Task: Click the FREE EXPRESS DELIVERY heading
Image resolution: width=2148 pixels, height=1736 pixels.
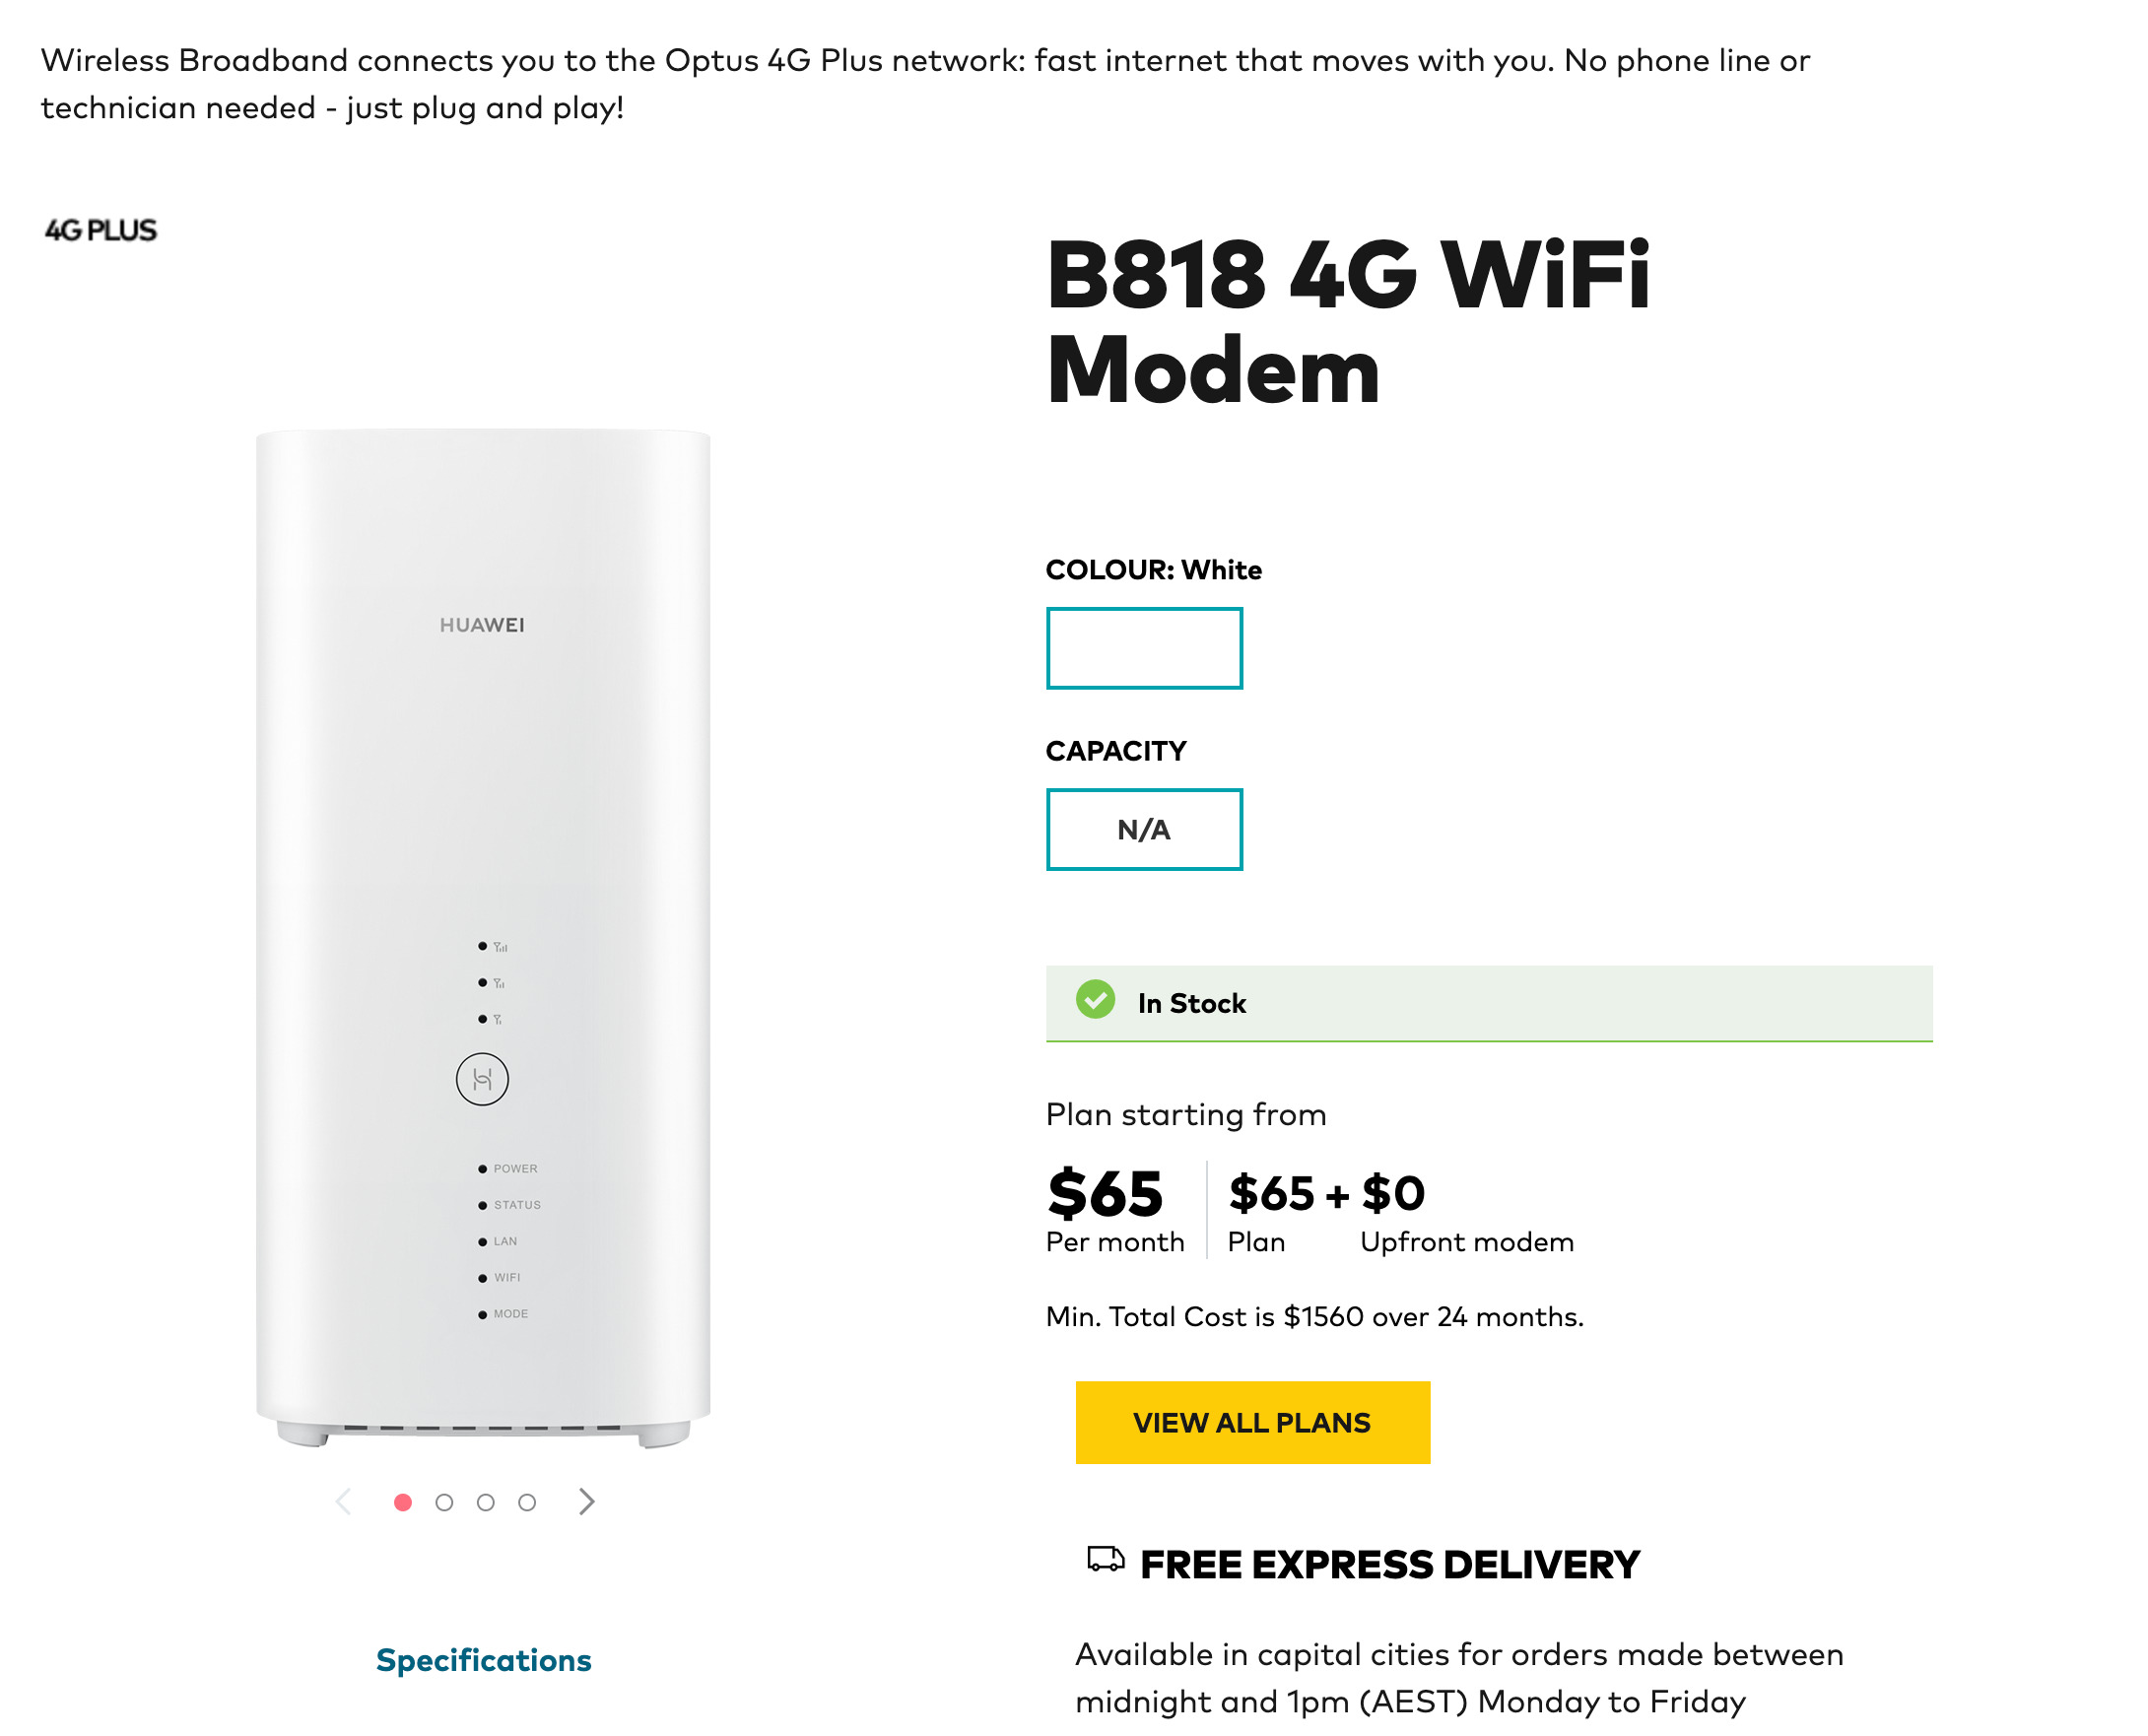Action: pos(1389,1565)
